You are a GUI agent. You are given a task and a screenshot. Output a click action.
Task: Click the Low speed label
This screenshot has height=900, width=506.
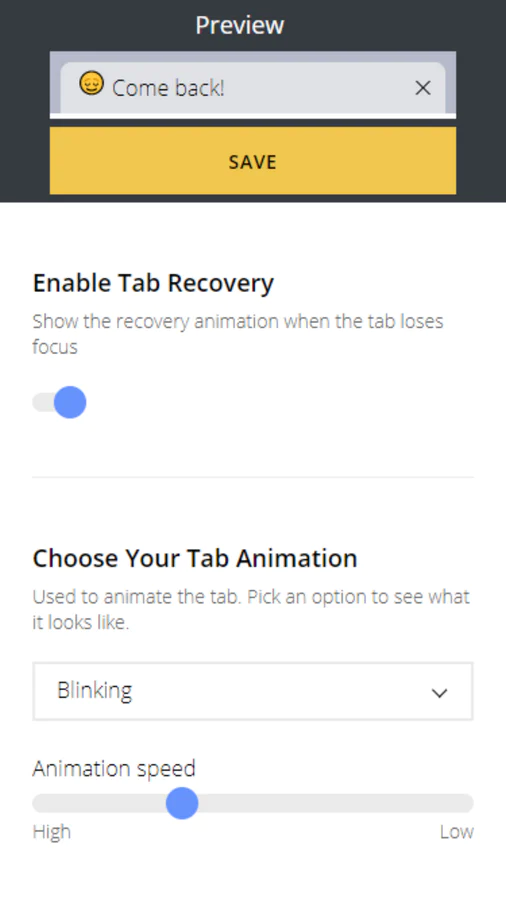click(457, 832)
